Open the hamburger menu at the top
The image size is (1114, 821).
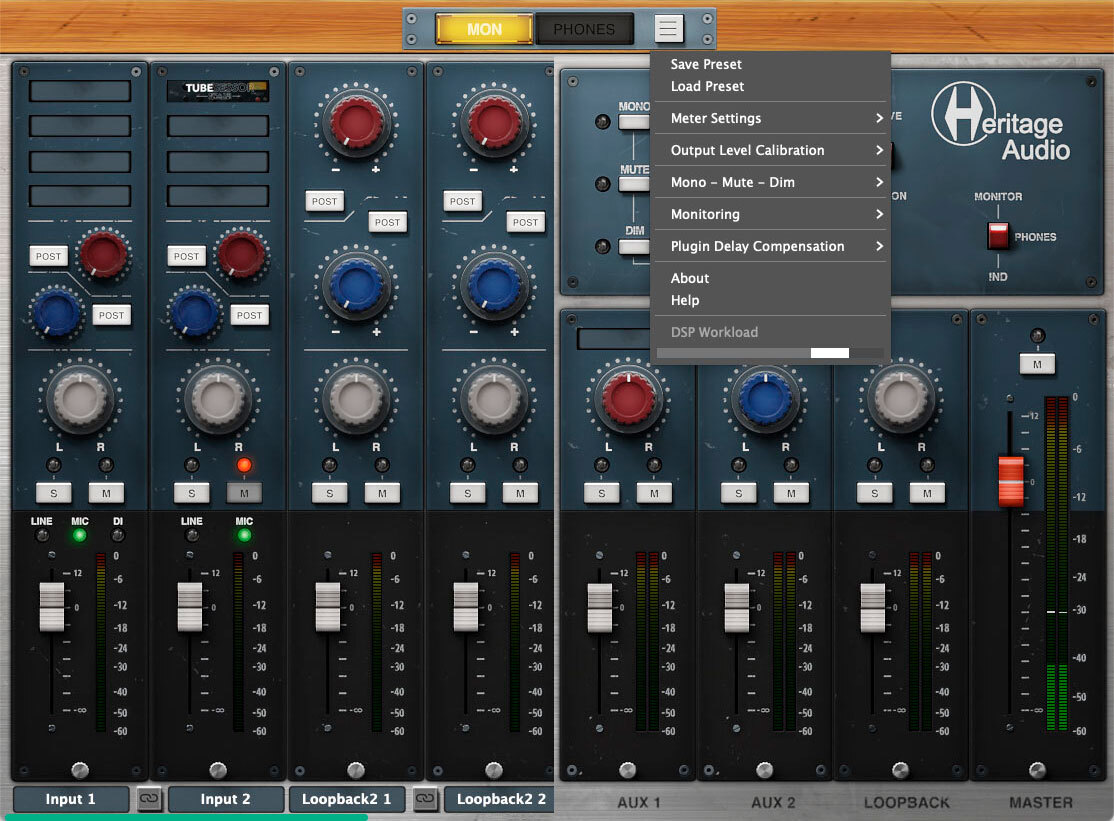coord(667,28)
